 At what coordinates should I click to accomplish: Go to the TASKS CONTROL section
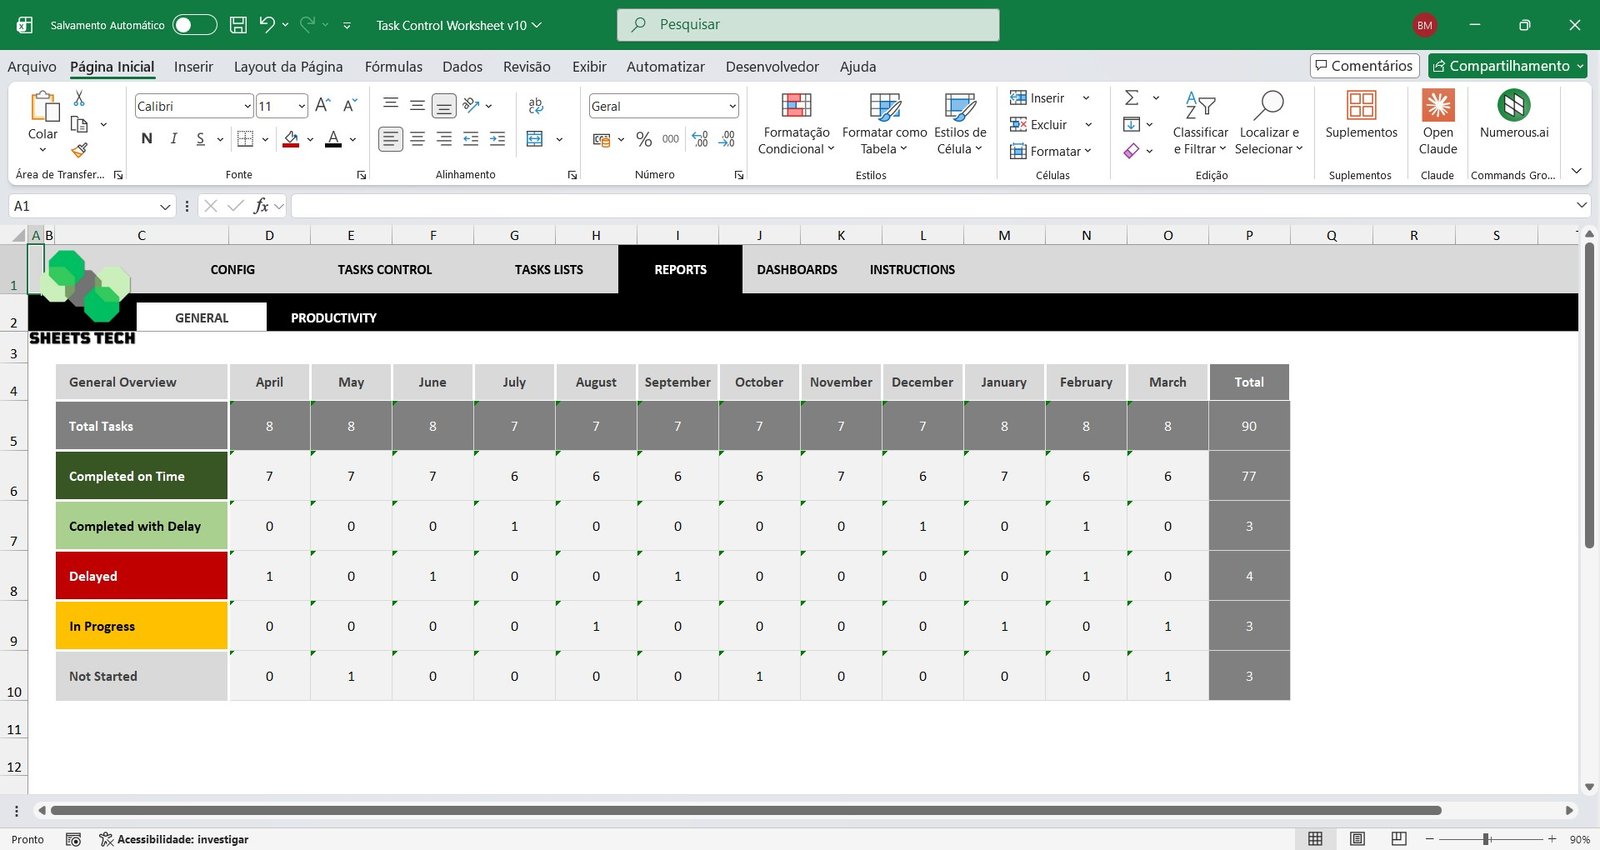tap(385, 270)
